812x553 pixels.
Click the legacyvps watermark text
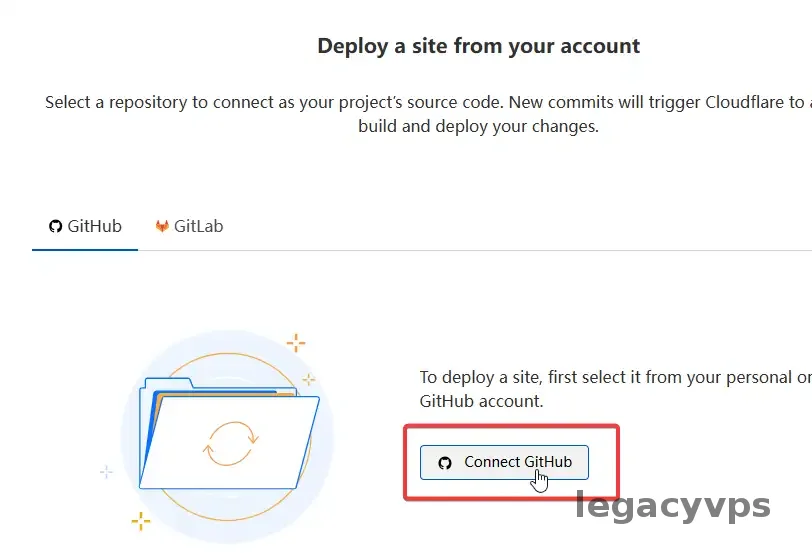[672, 506]
